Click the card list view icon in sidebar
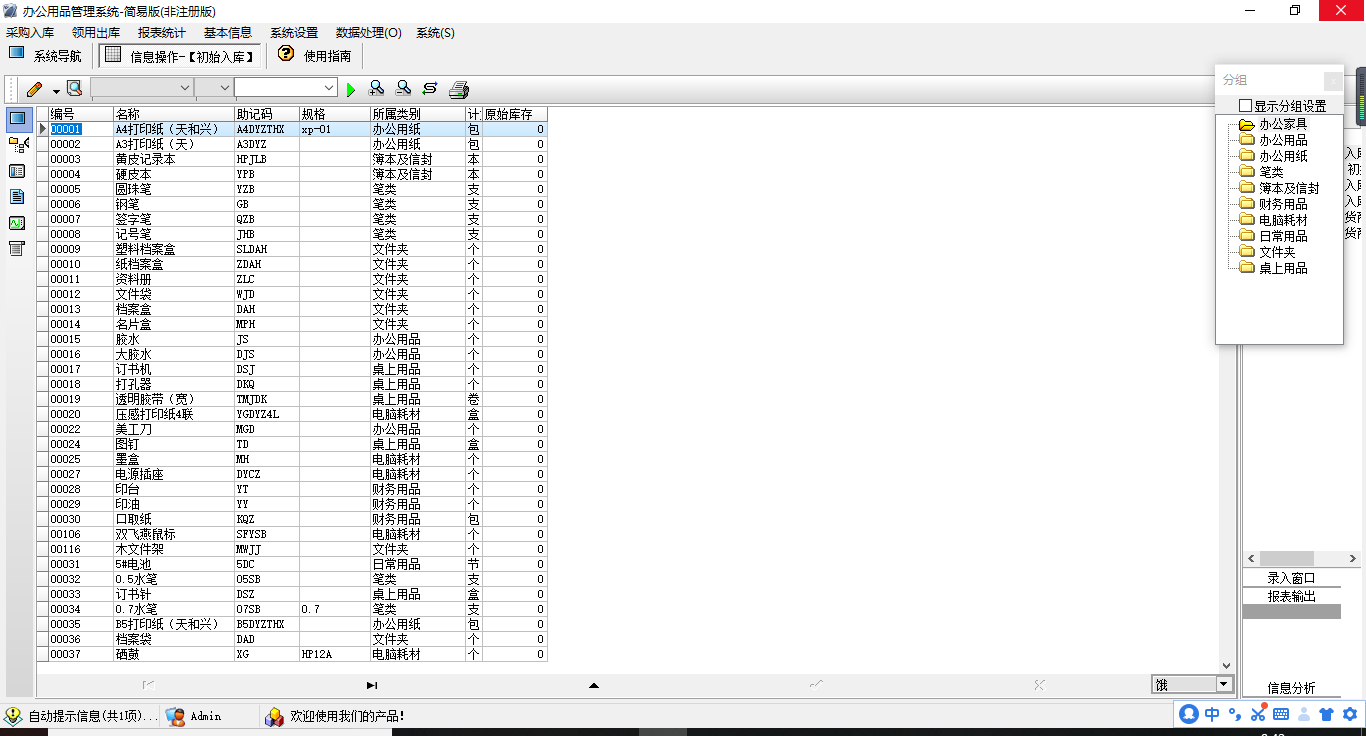This screenshot has height=736, width=1366. pyautogui.click(x=17, y=171)
